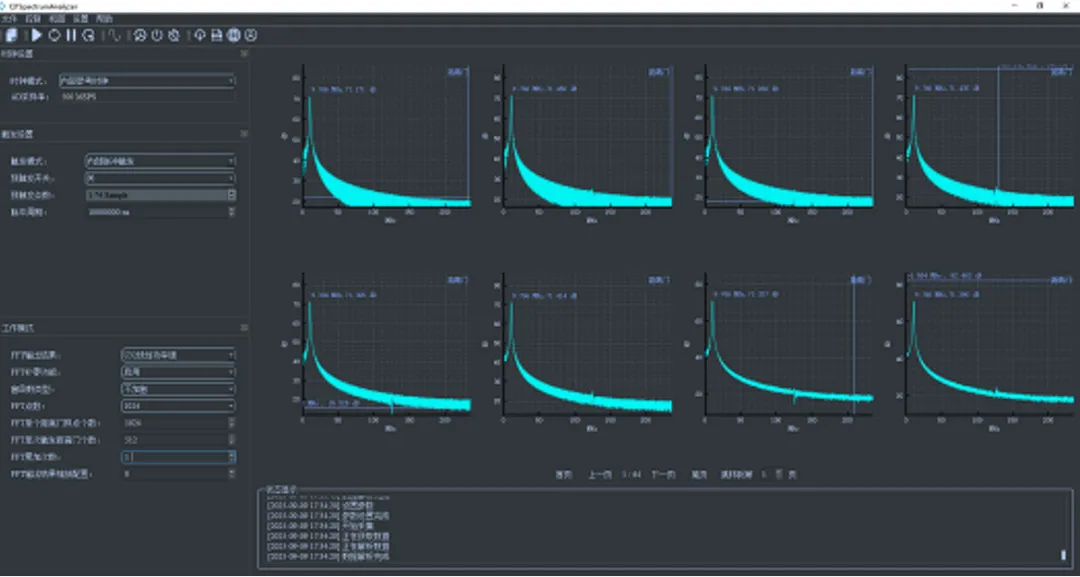Click the power-symbol icon in the toolbar

coord(157,35)
